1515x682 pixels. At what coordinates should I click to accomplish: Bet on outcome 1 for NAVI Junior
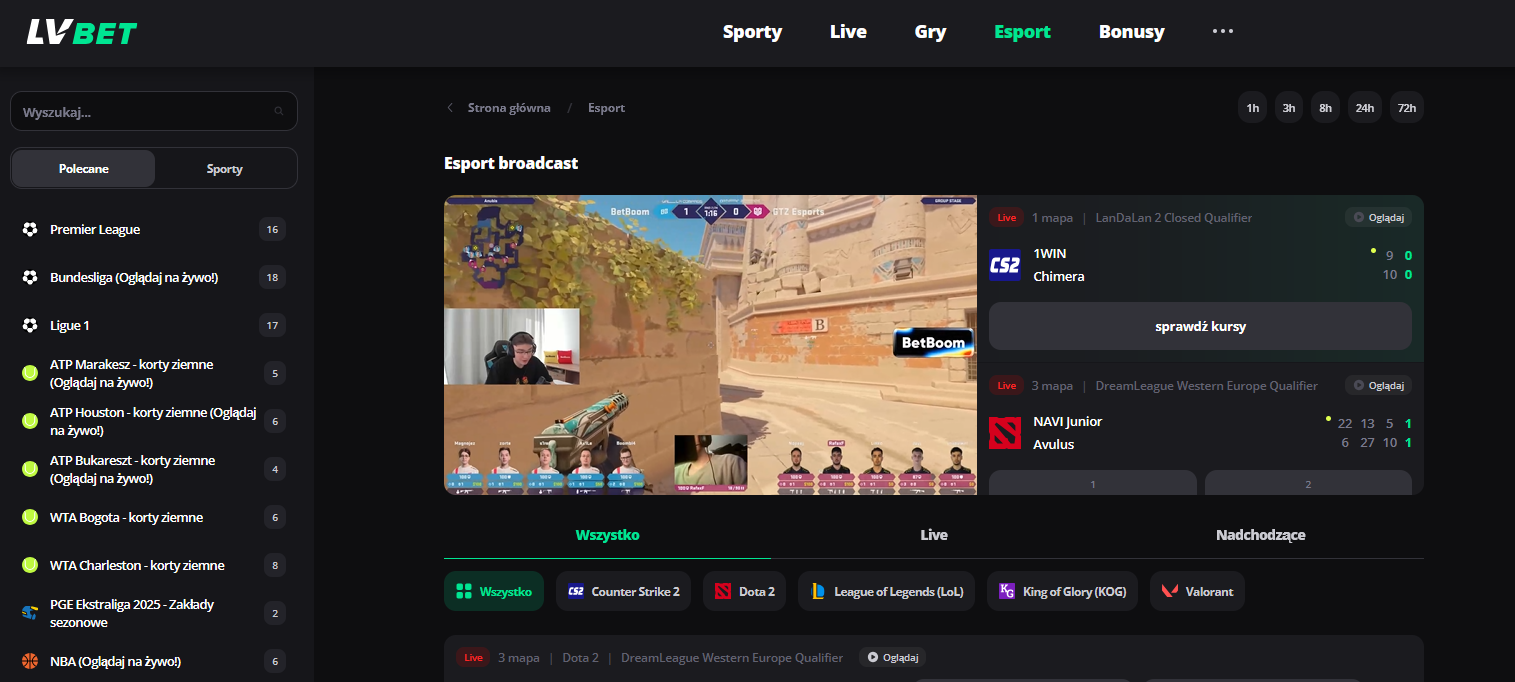coord(1093,483)
